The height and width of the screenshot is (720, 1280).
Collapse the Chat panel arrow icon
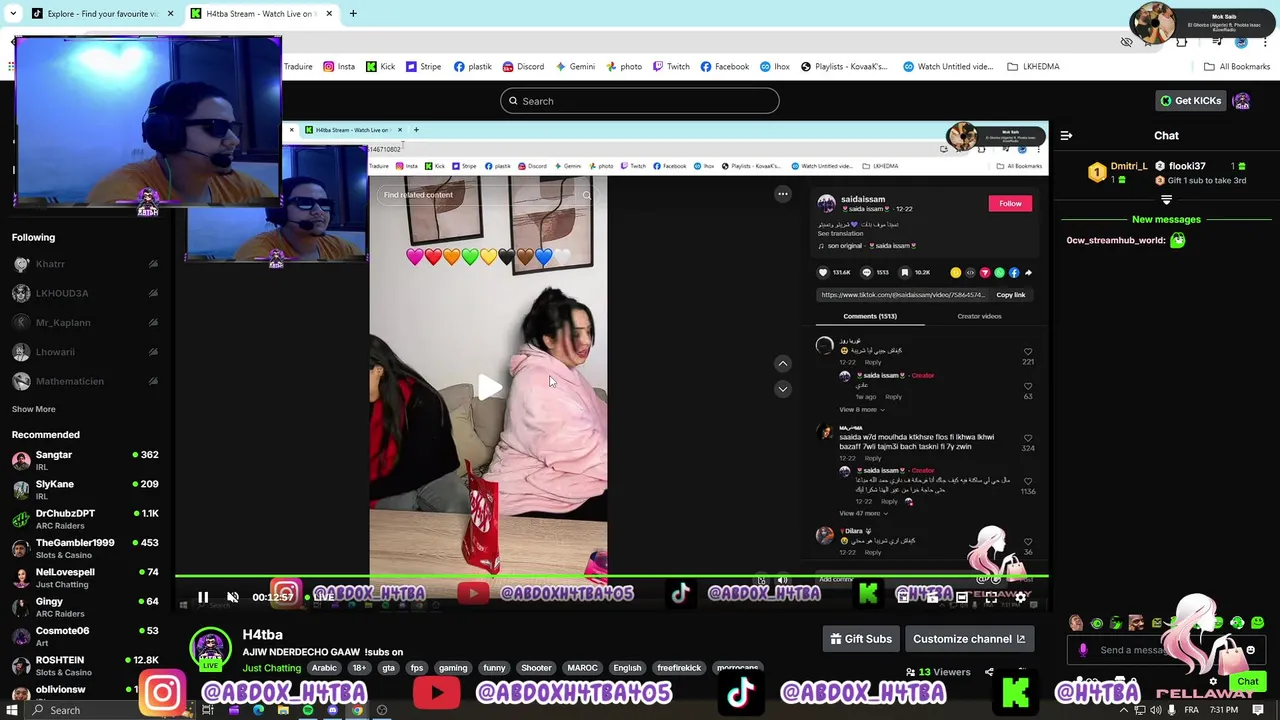pos(1066,135)
